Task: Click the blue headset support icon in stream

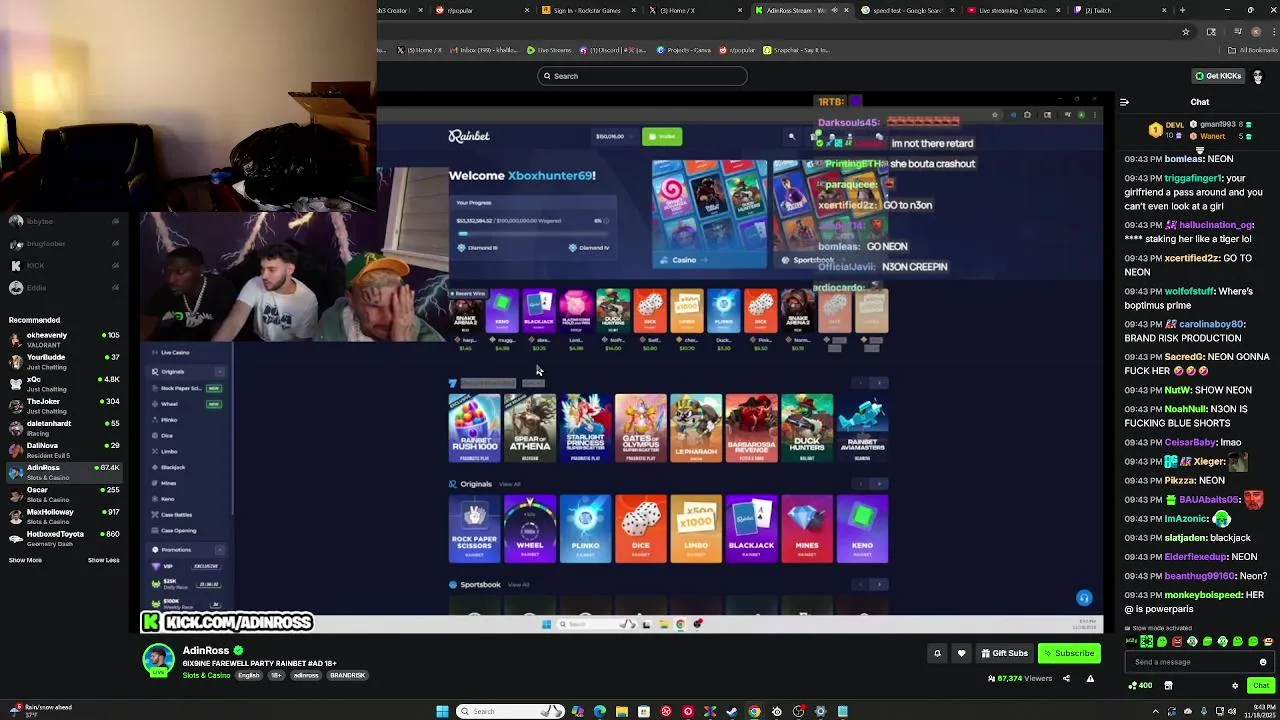Action: pos(1084,598)
